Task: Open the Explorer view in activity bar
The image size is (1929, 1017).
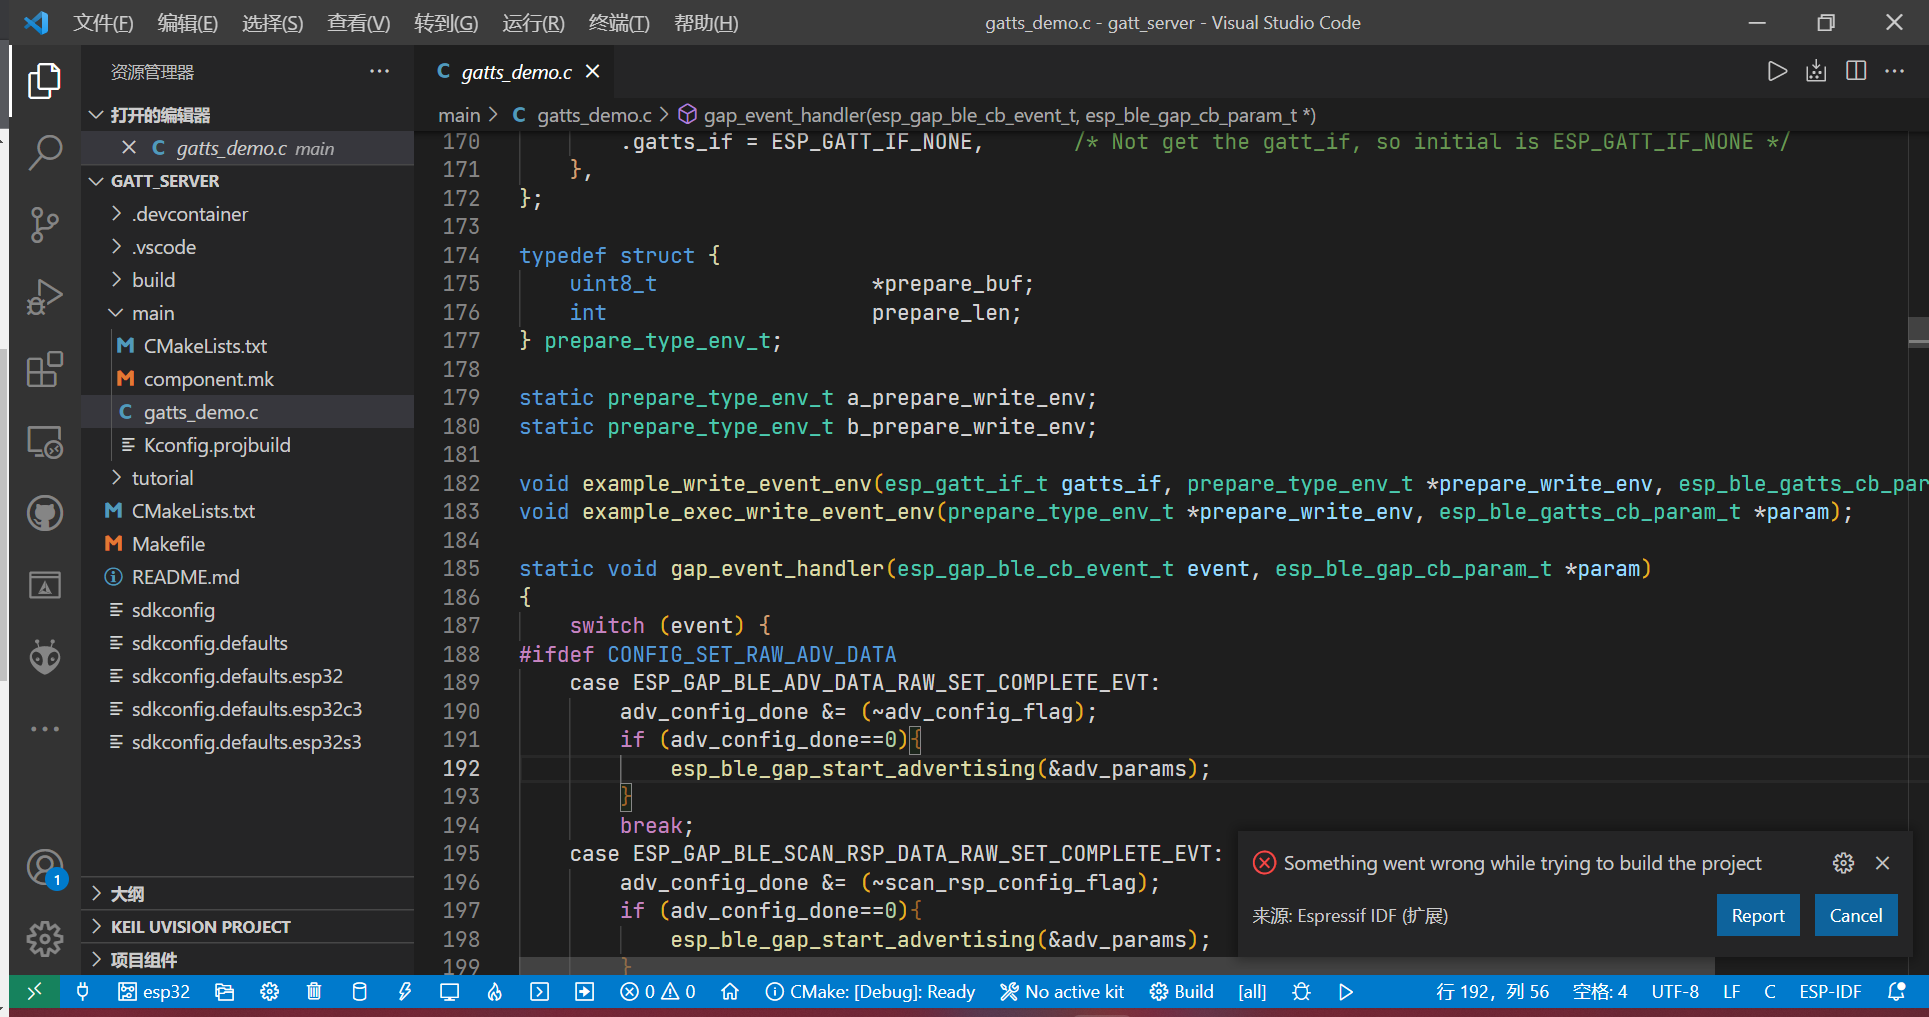Action: tap(44, 81)
